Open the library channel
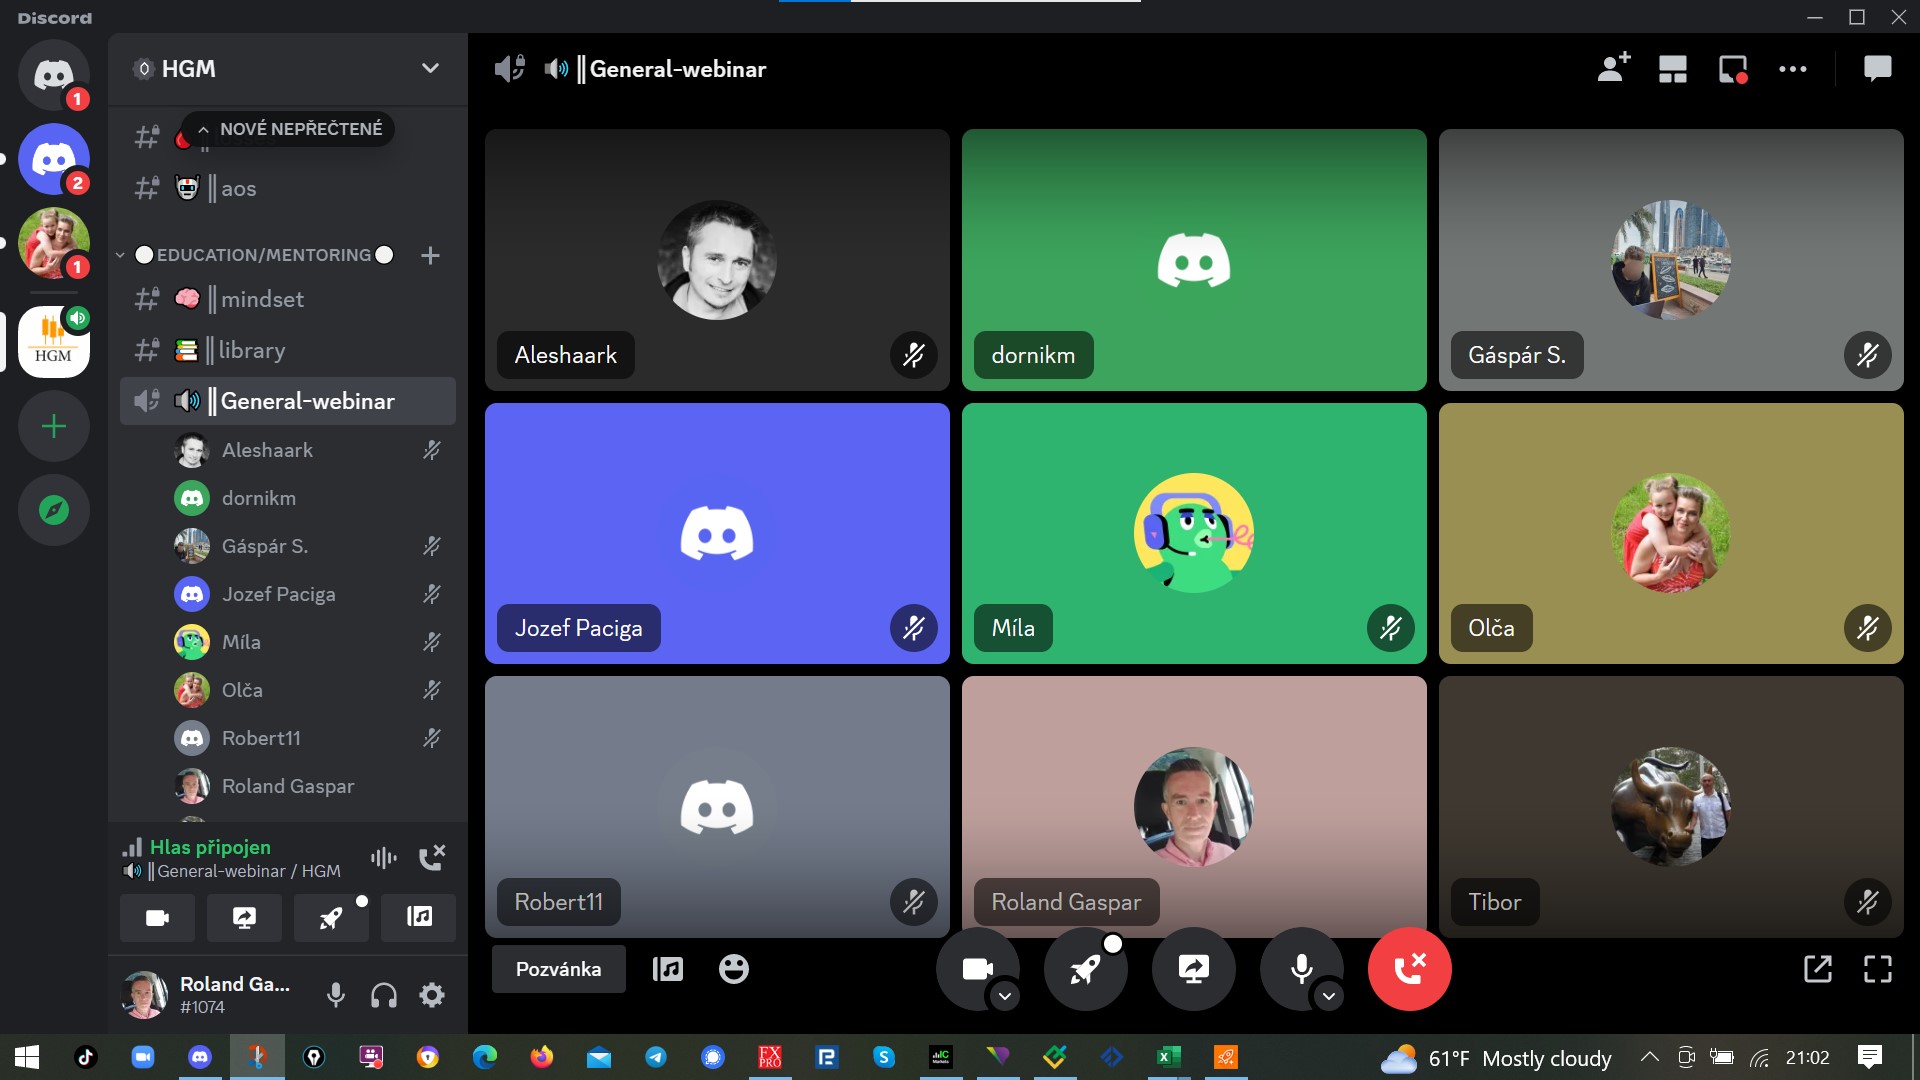Viewport: 1920px width, 1080px height. 288,350
